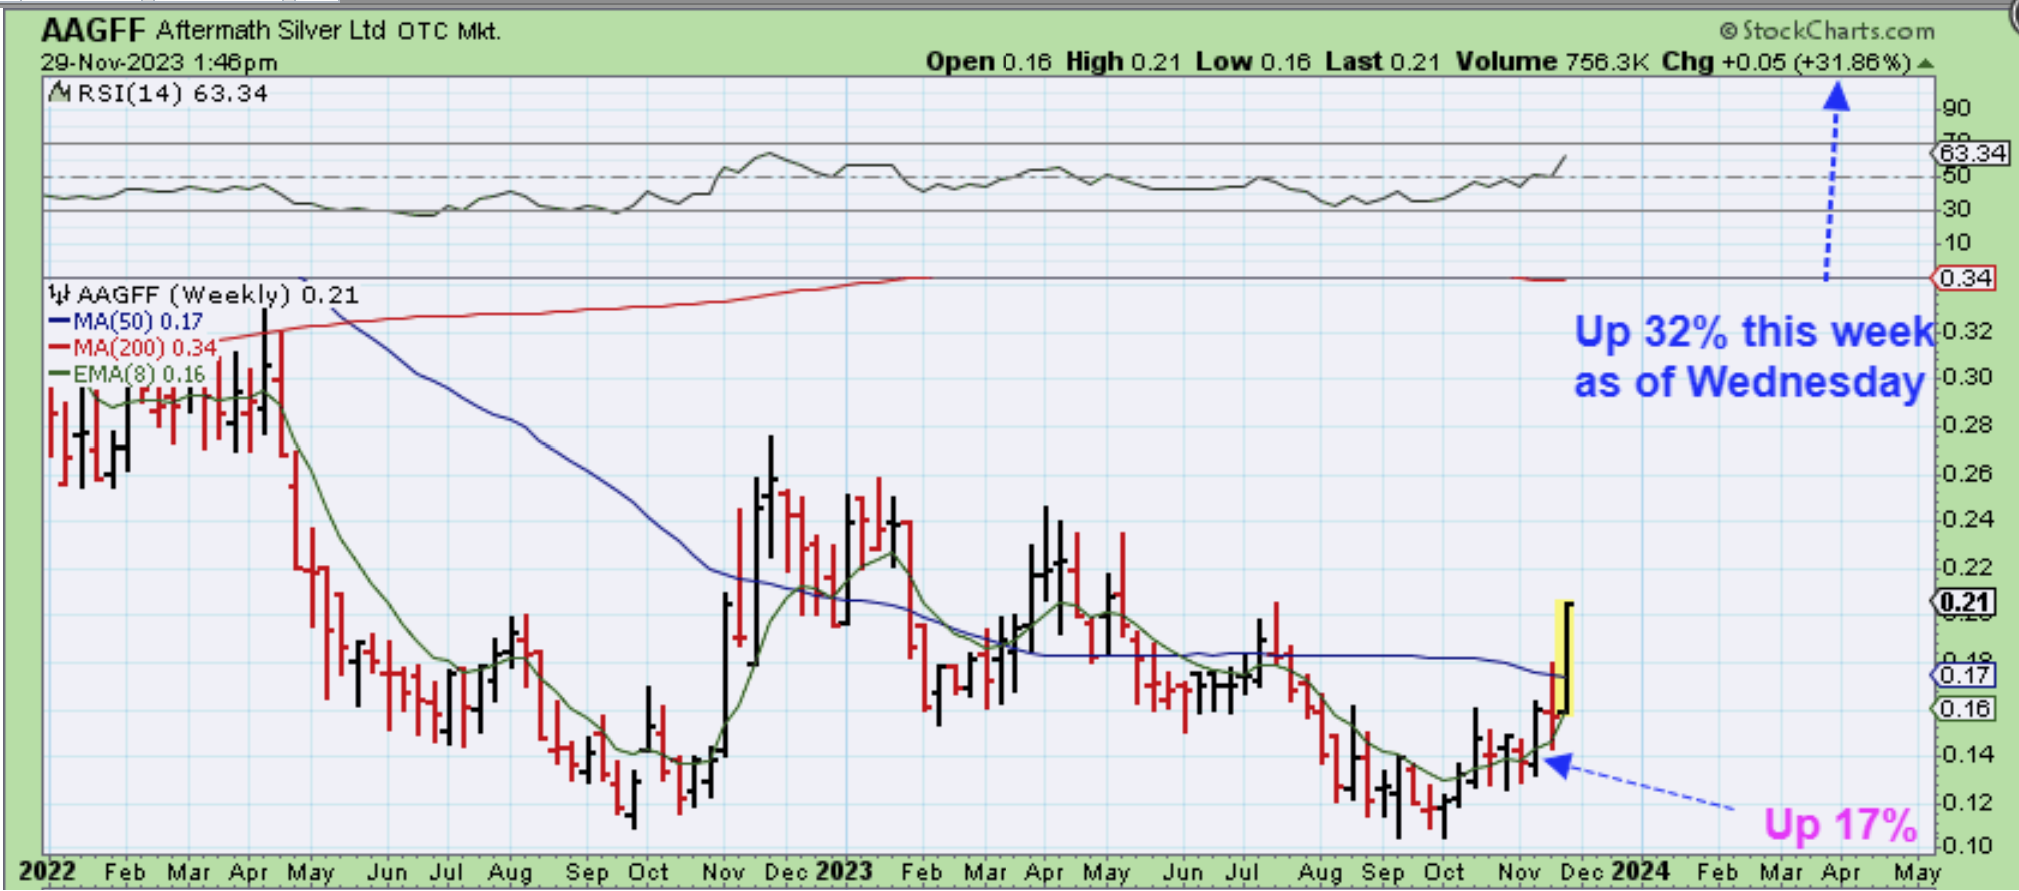
Task: Click the "High 0.21" quote value
Action: point(1123,62)
